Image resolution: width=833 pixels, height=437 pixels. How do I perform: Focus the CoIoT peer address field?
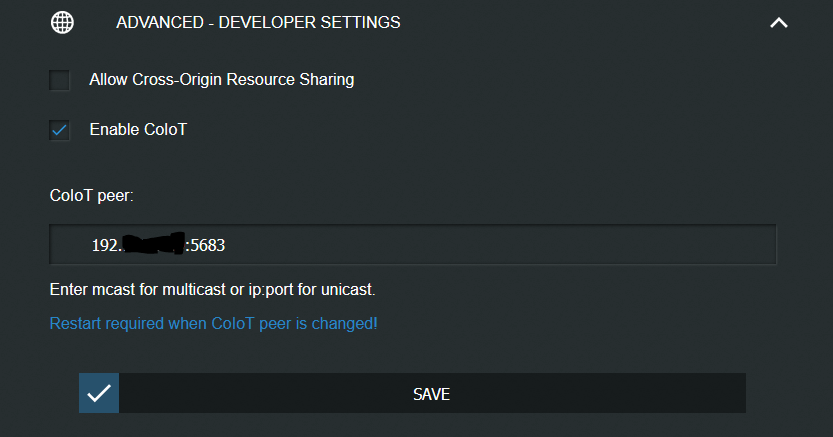pyautogui.click(x=413, y=244)
